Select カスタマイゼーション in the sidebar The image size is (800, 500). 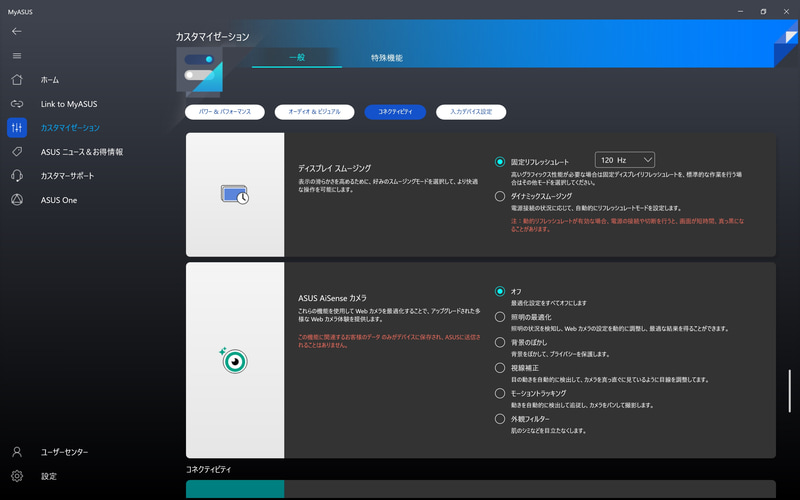tap(70, 128)
